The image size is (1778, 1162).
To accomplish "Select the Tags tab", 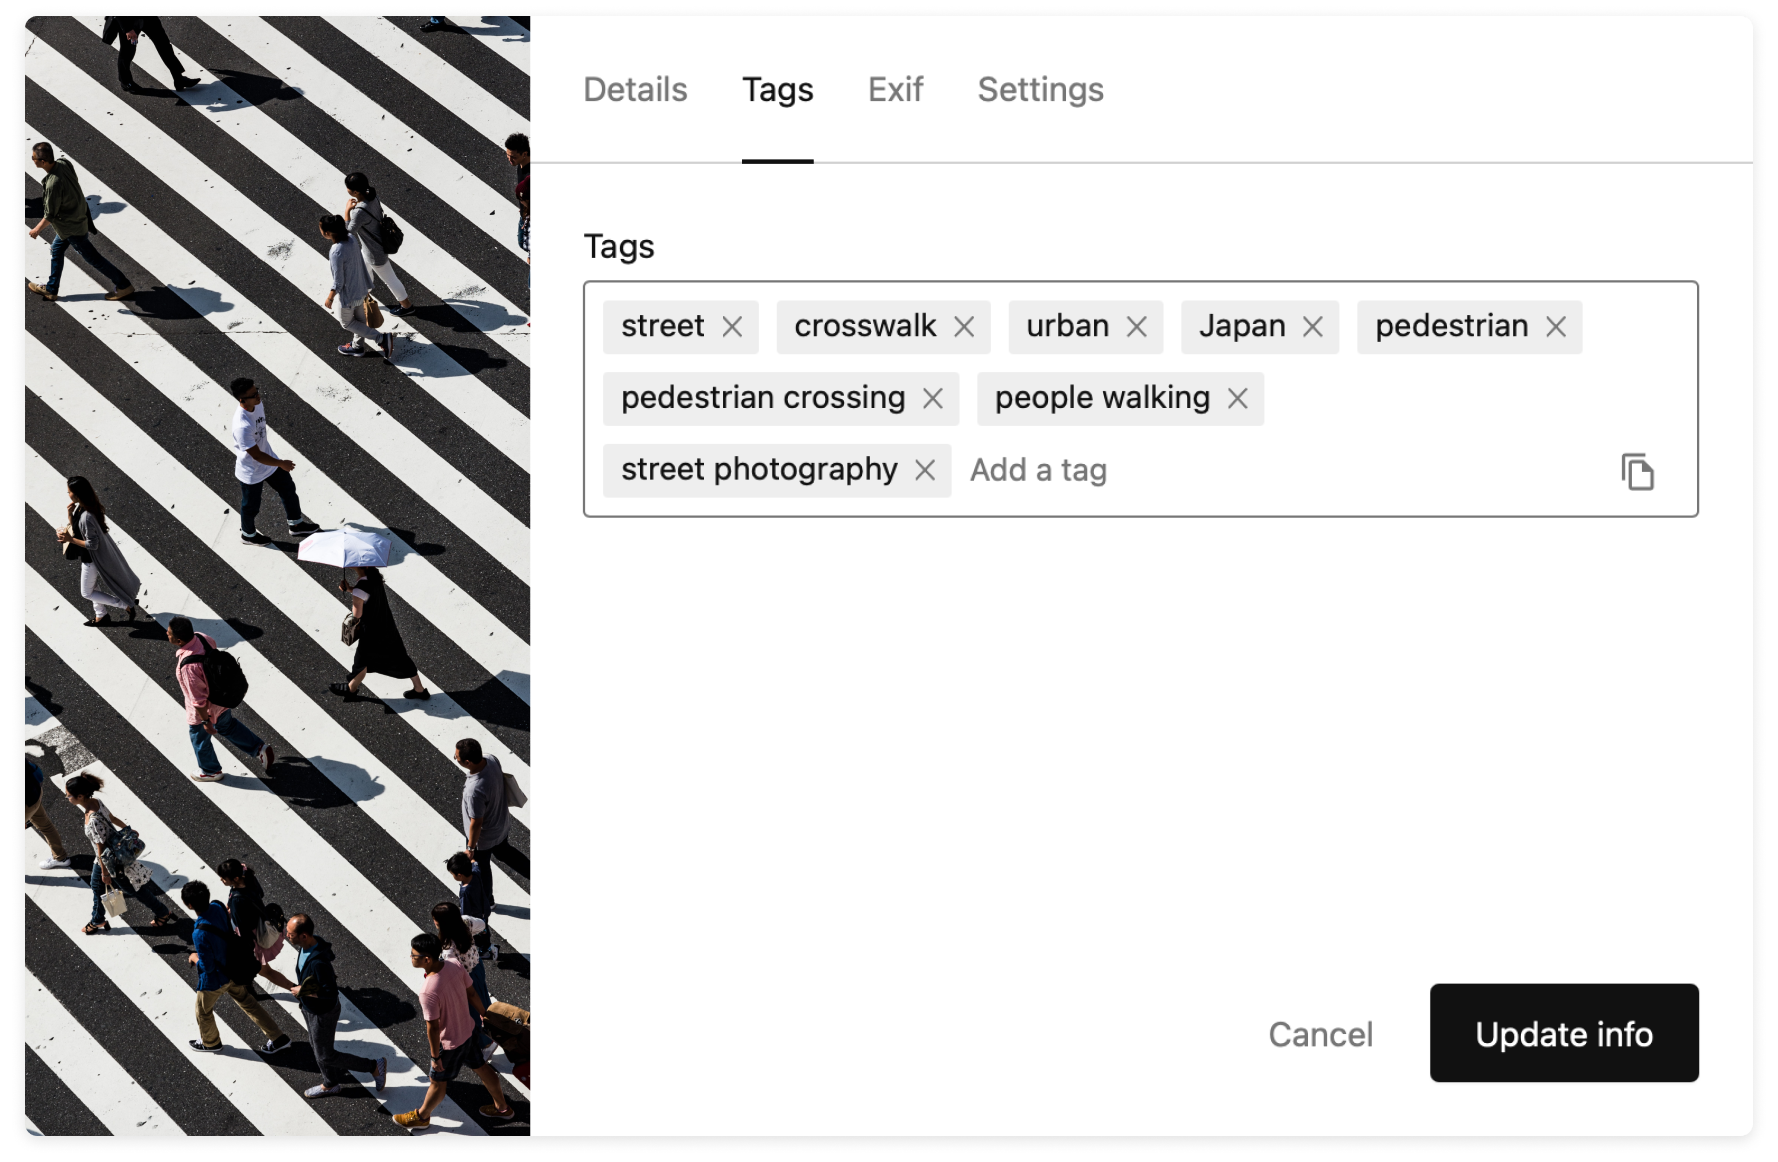I will pyautogui.click(x=777, y=90).
